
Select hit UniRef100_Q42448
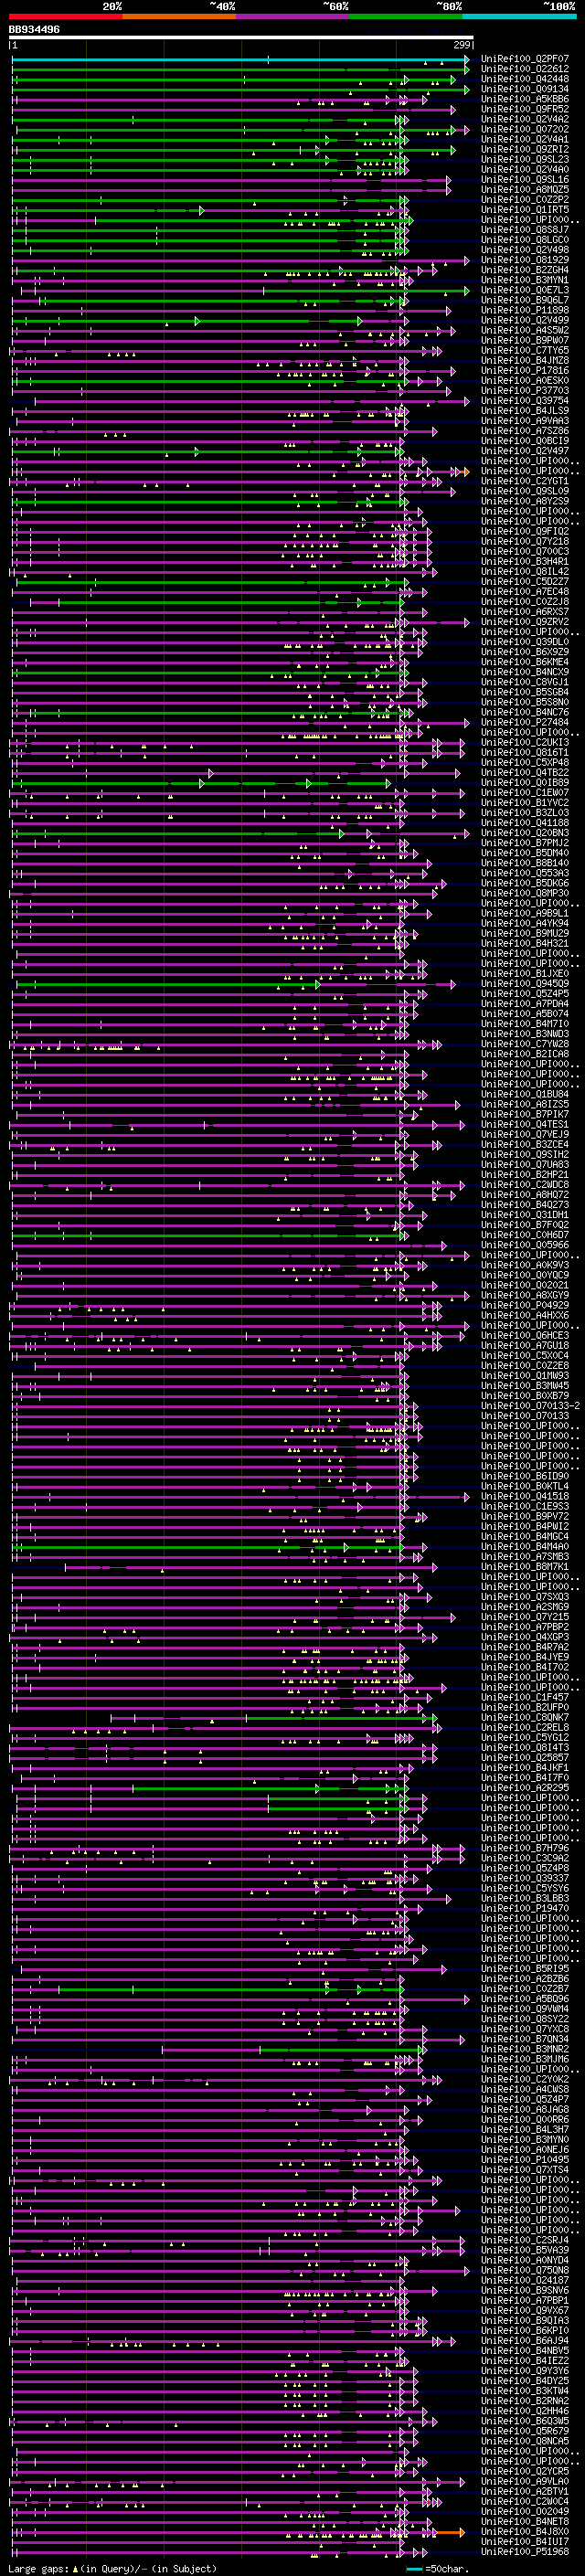[525, 79]
